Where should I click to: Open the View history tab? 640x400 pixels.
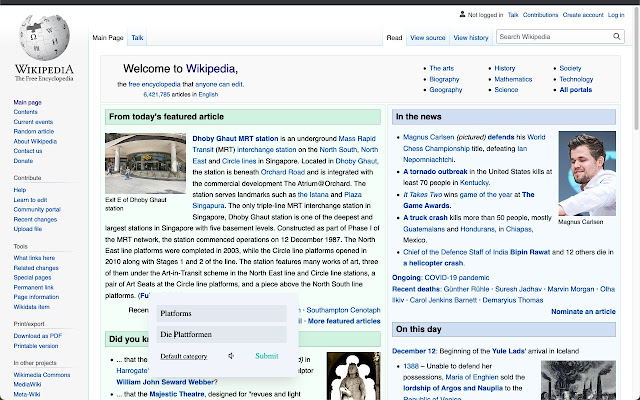pyautogui.click(x=471, y=38)
